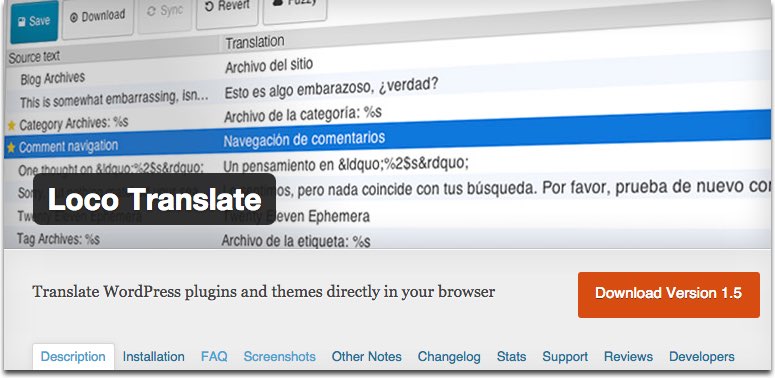Image resolution: width=775 pixels, height=378 pixels.
Task: Open the Description tab
Action: [x=73, y=357]
